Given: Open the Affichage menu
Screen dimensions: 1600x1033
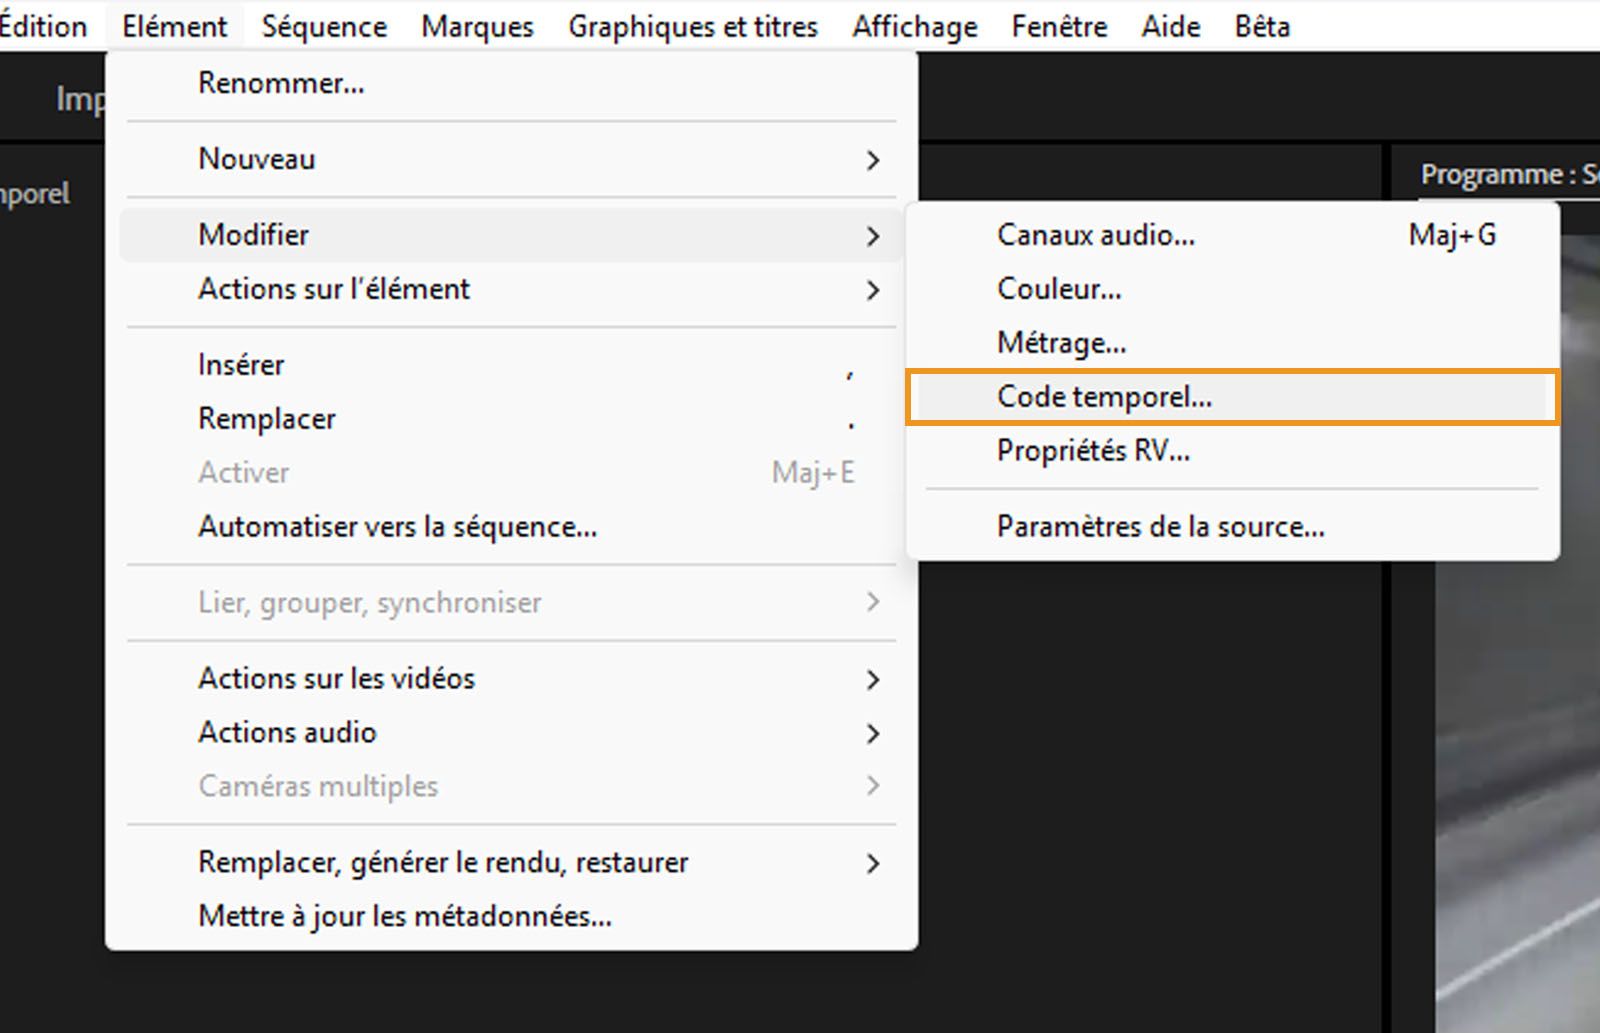Looking at the screenshot, I should pos(913,26).
